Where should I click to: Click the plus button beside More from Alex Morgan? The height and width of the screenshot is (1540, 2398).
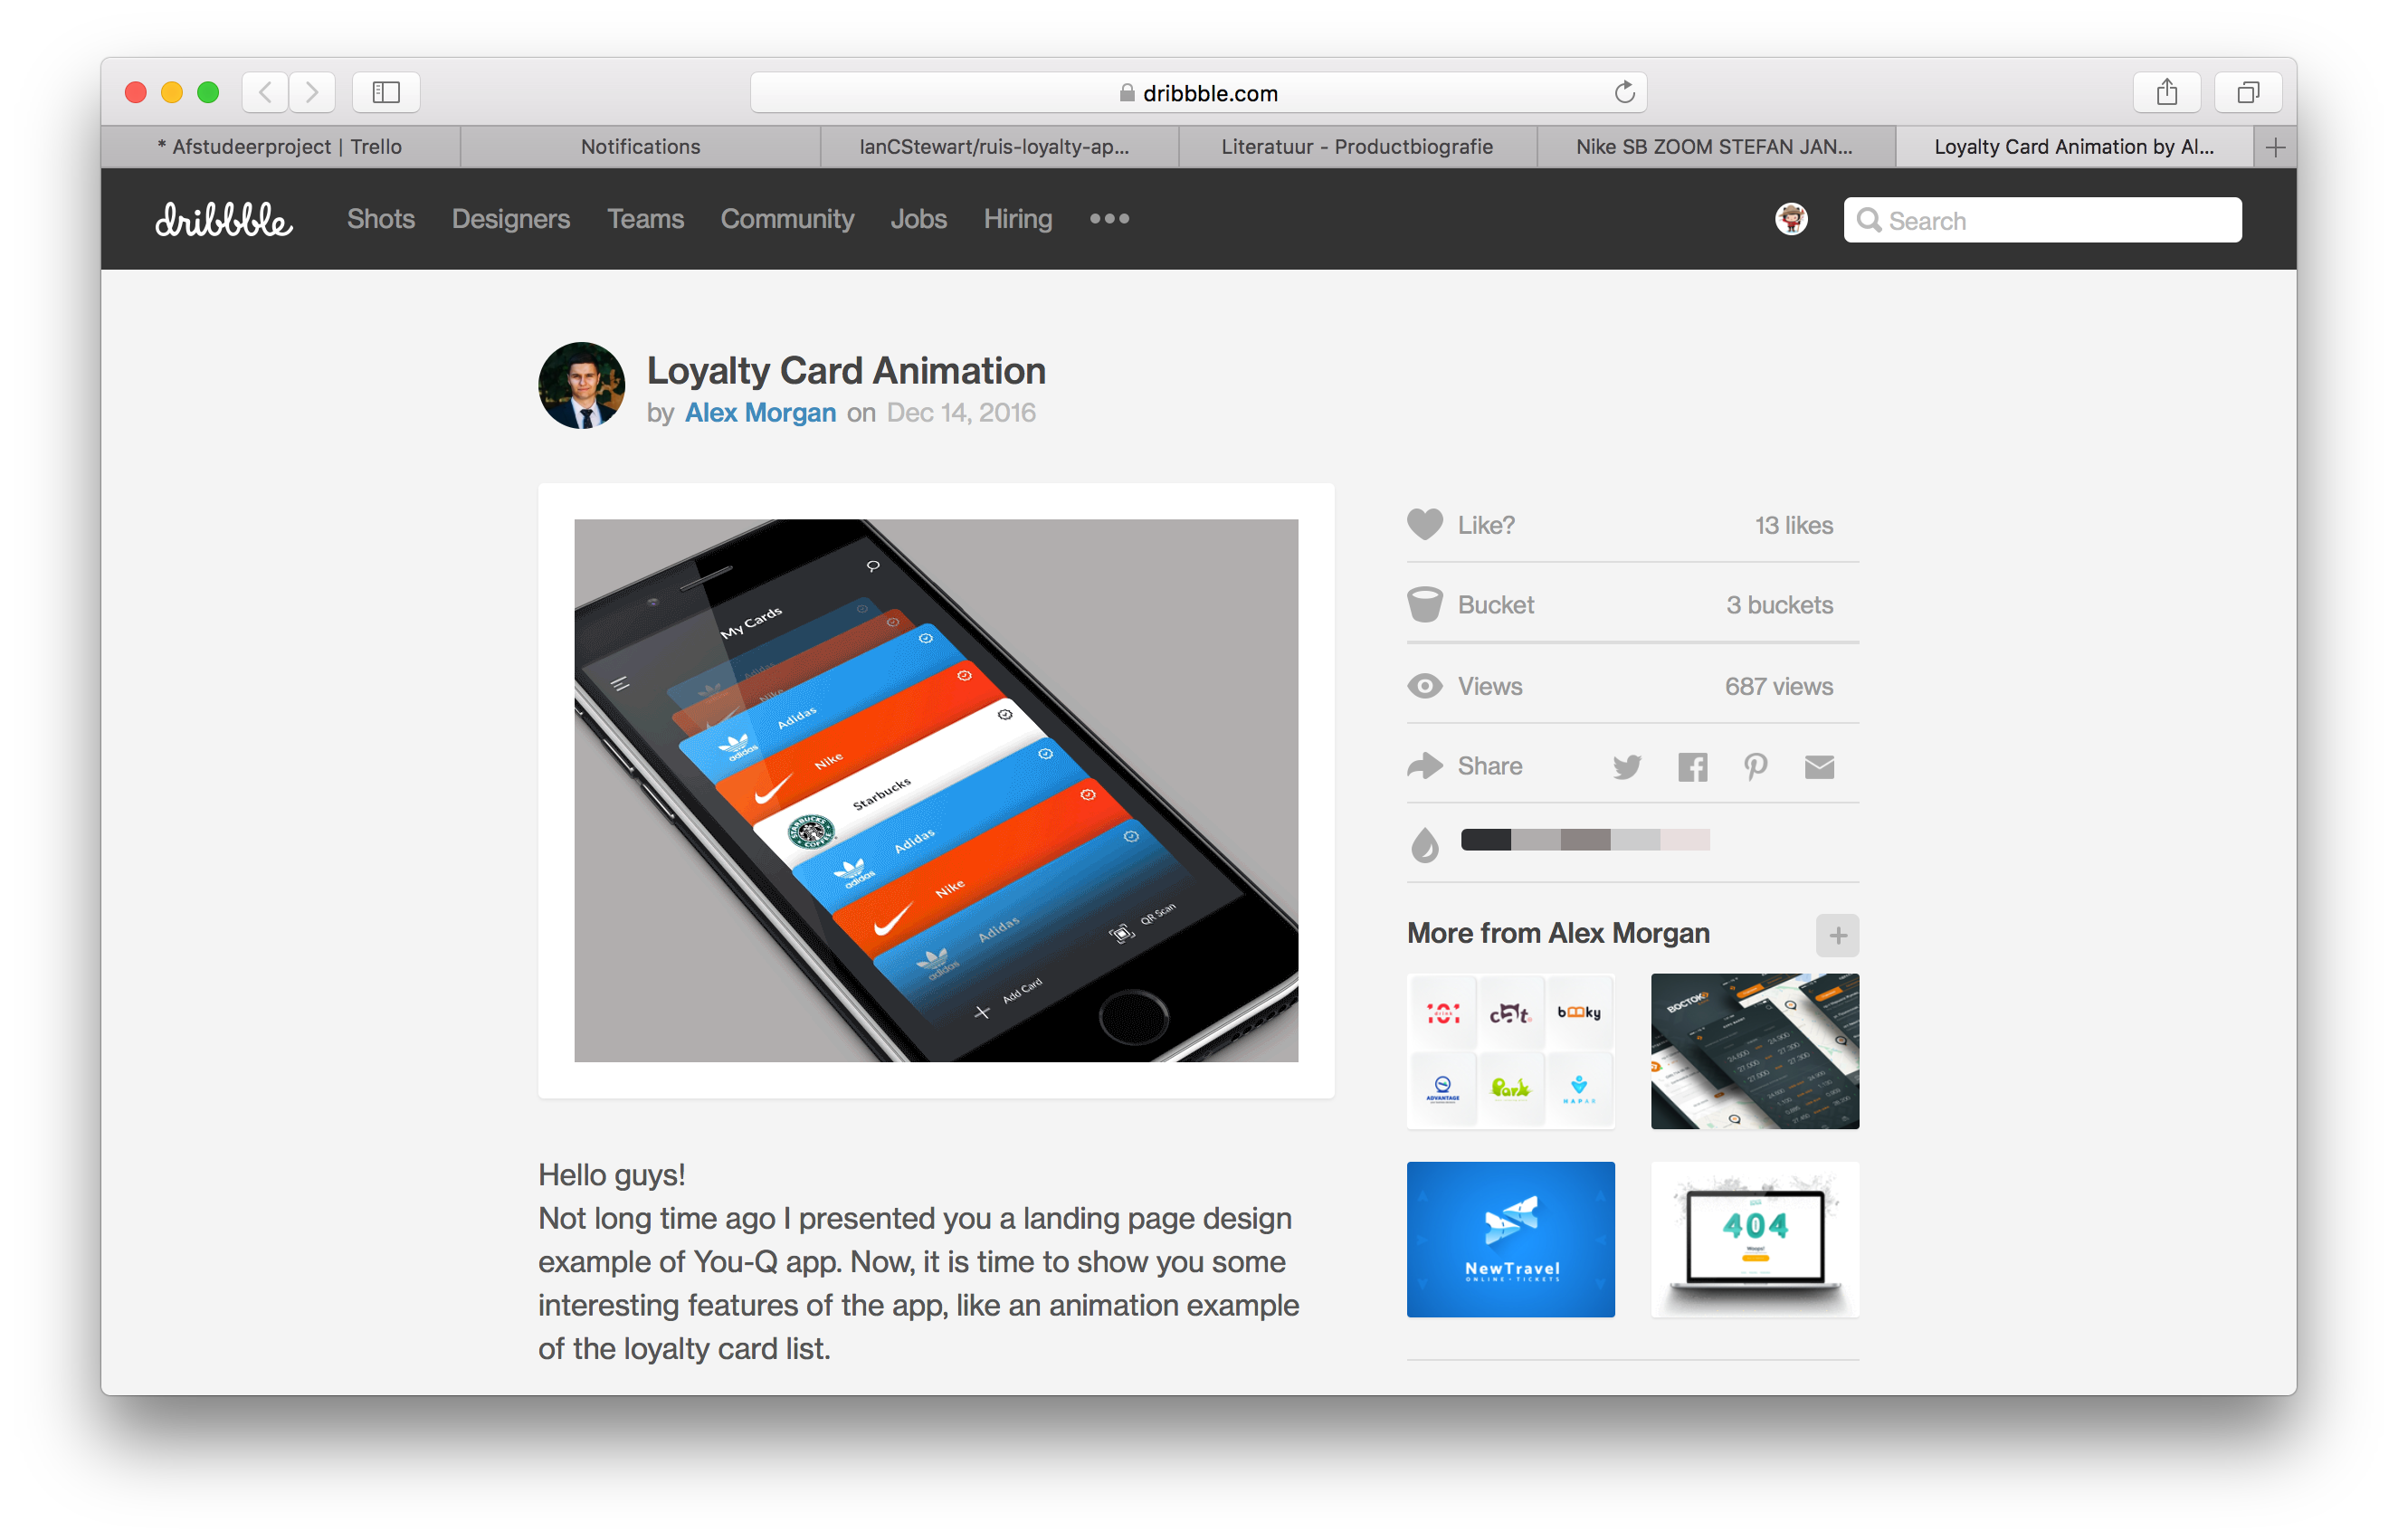point(1837,934)
